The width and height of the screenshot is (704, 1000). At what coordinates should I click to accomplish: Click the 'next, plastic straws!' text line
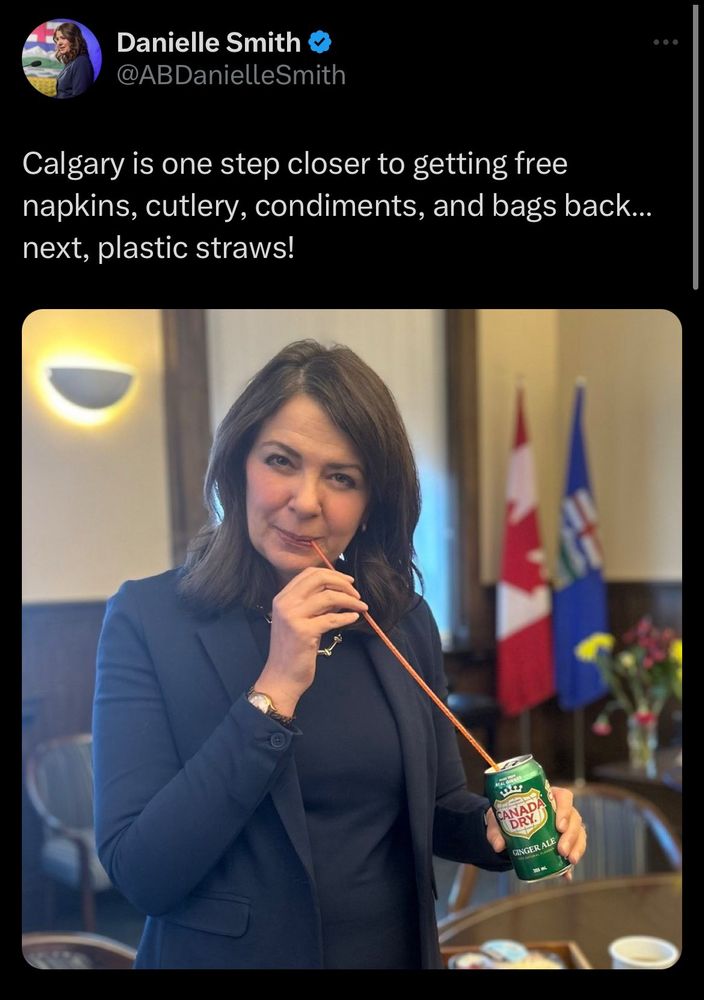tap(158, 248)
